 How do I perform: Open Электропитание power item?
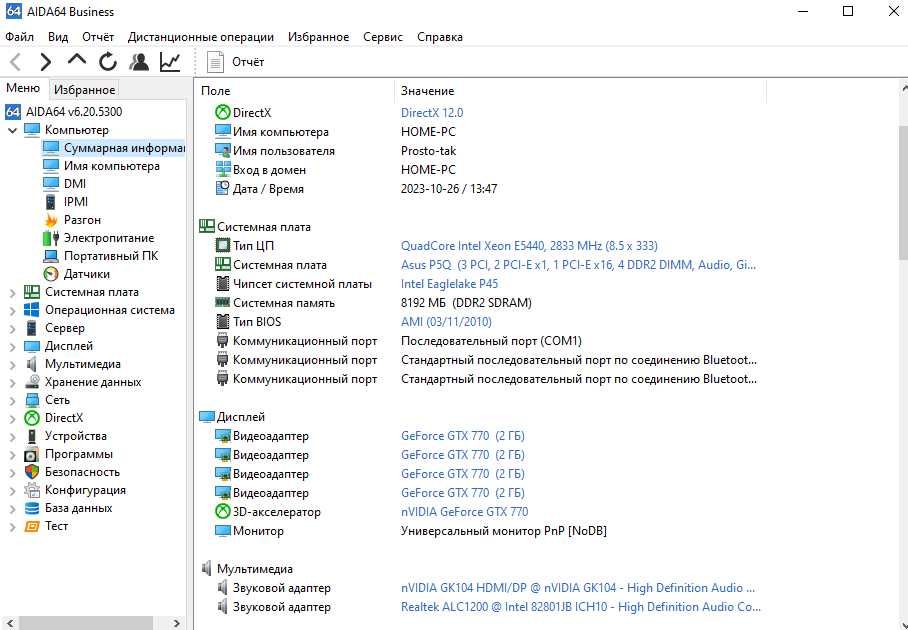click(x=109, y=237)
